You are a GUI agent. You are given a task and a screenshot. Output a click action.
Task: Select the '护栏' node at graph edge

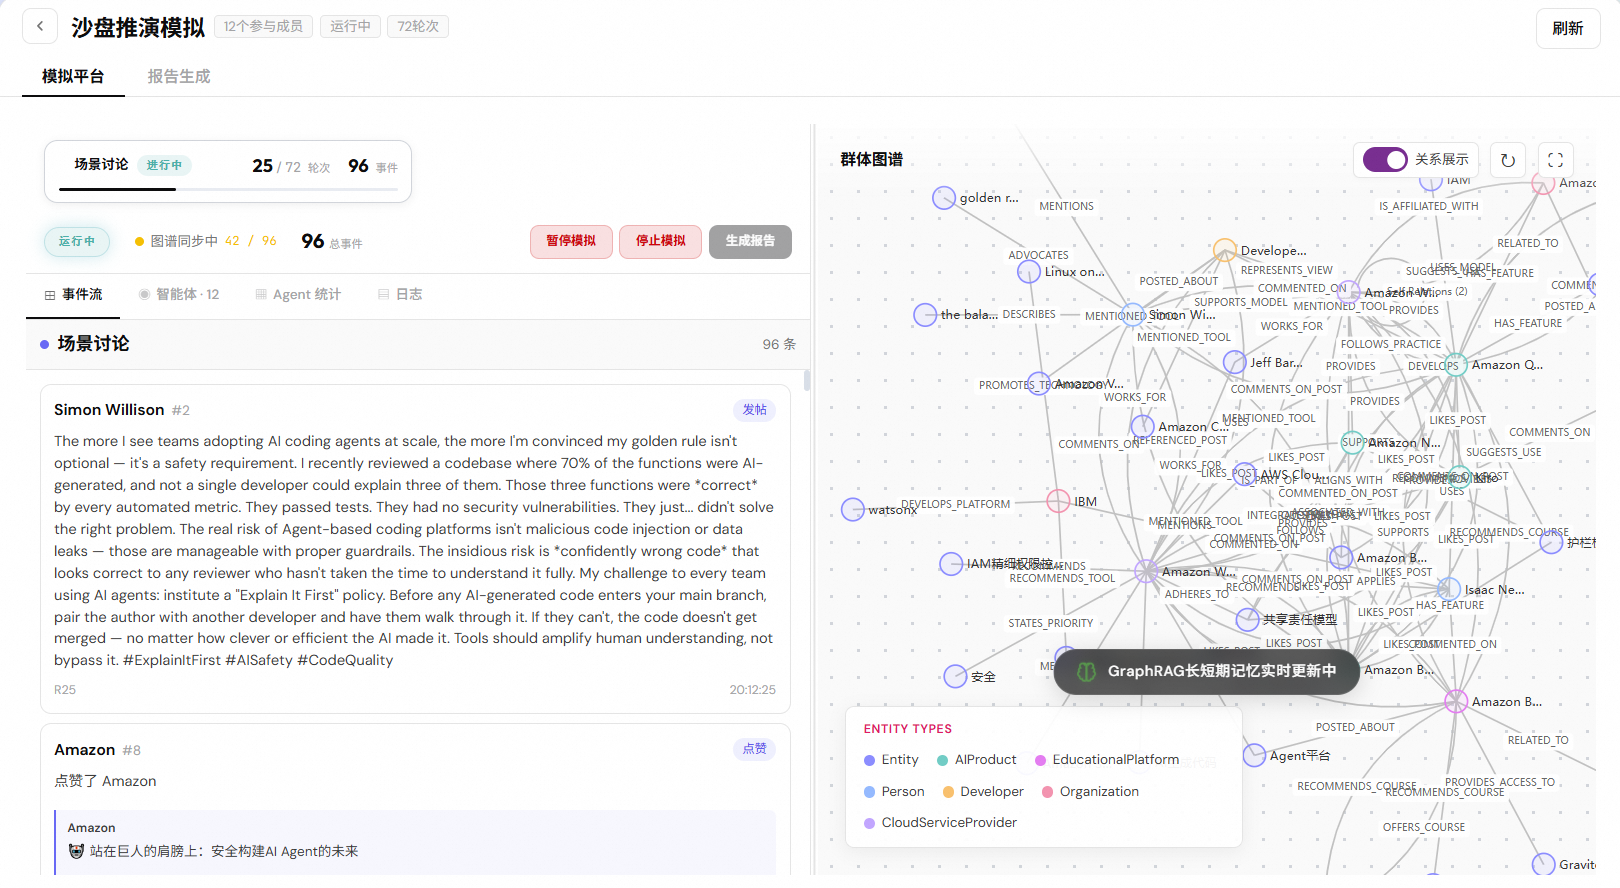pyautogui.click(x=1551, y=542)
